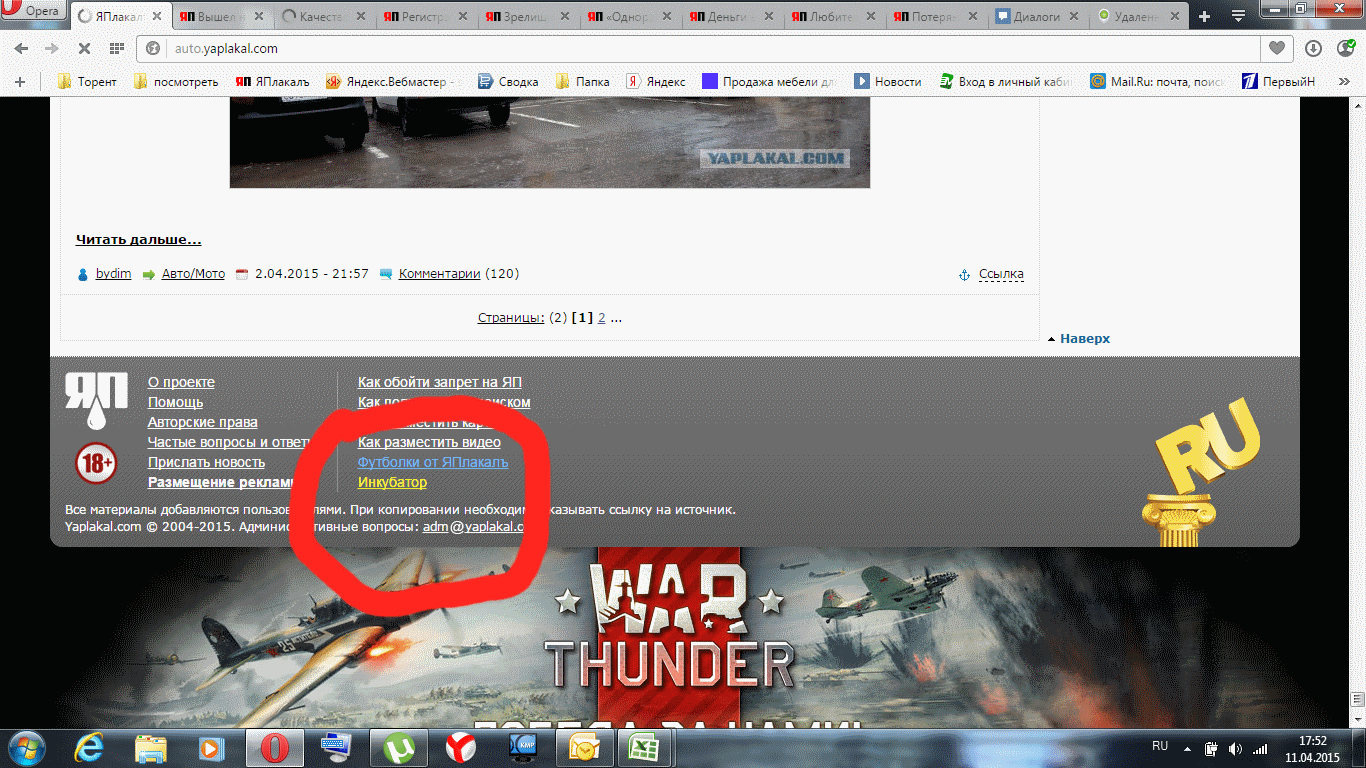The height and width of the screenshot is (768, 1366).
Task: Open author profile 'bydim'
Action: [x=113, y=274]
